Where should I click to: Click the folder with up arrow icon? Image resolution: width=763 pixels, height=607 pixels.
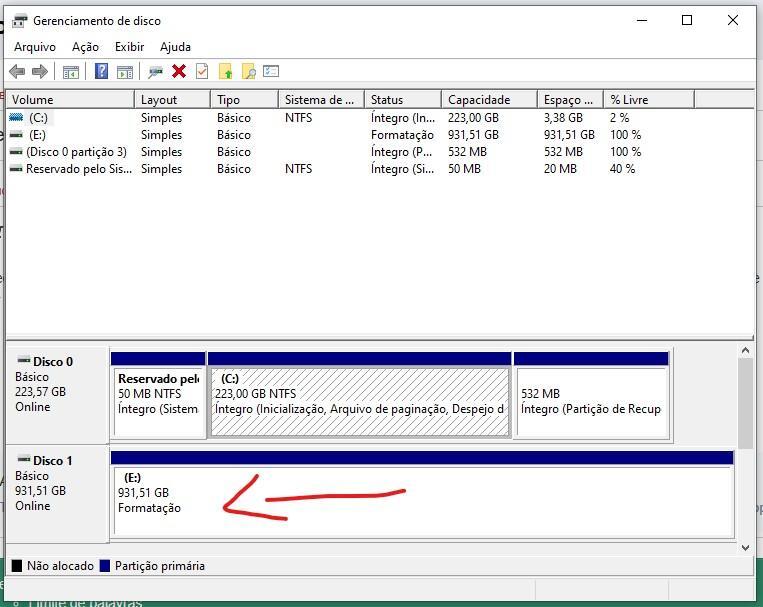click(226, 72)
